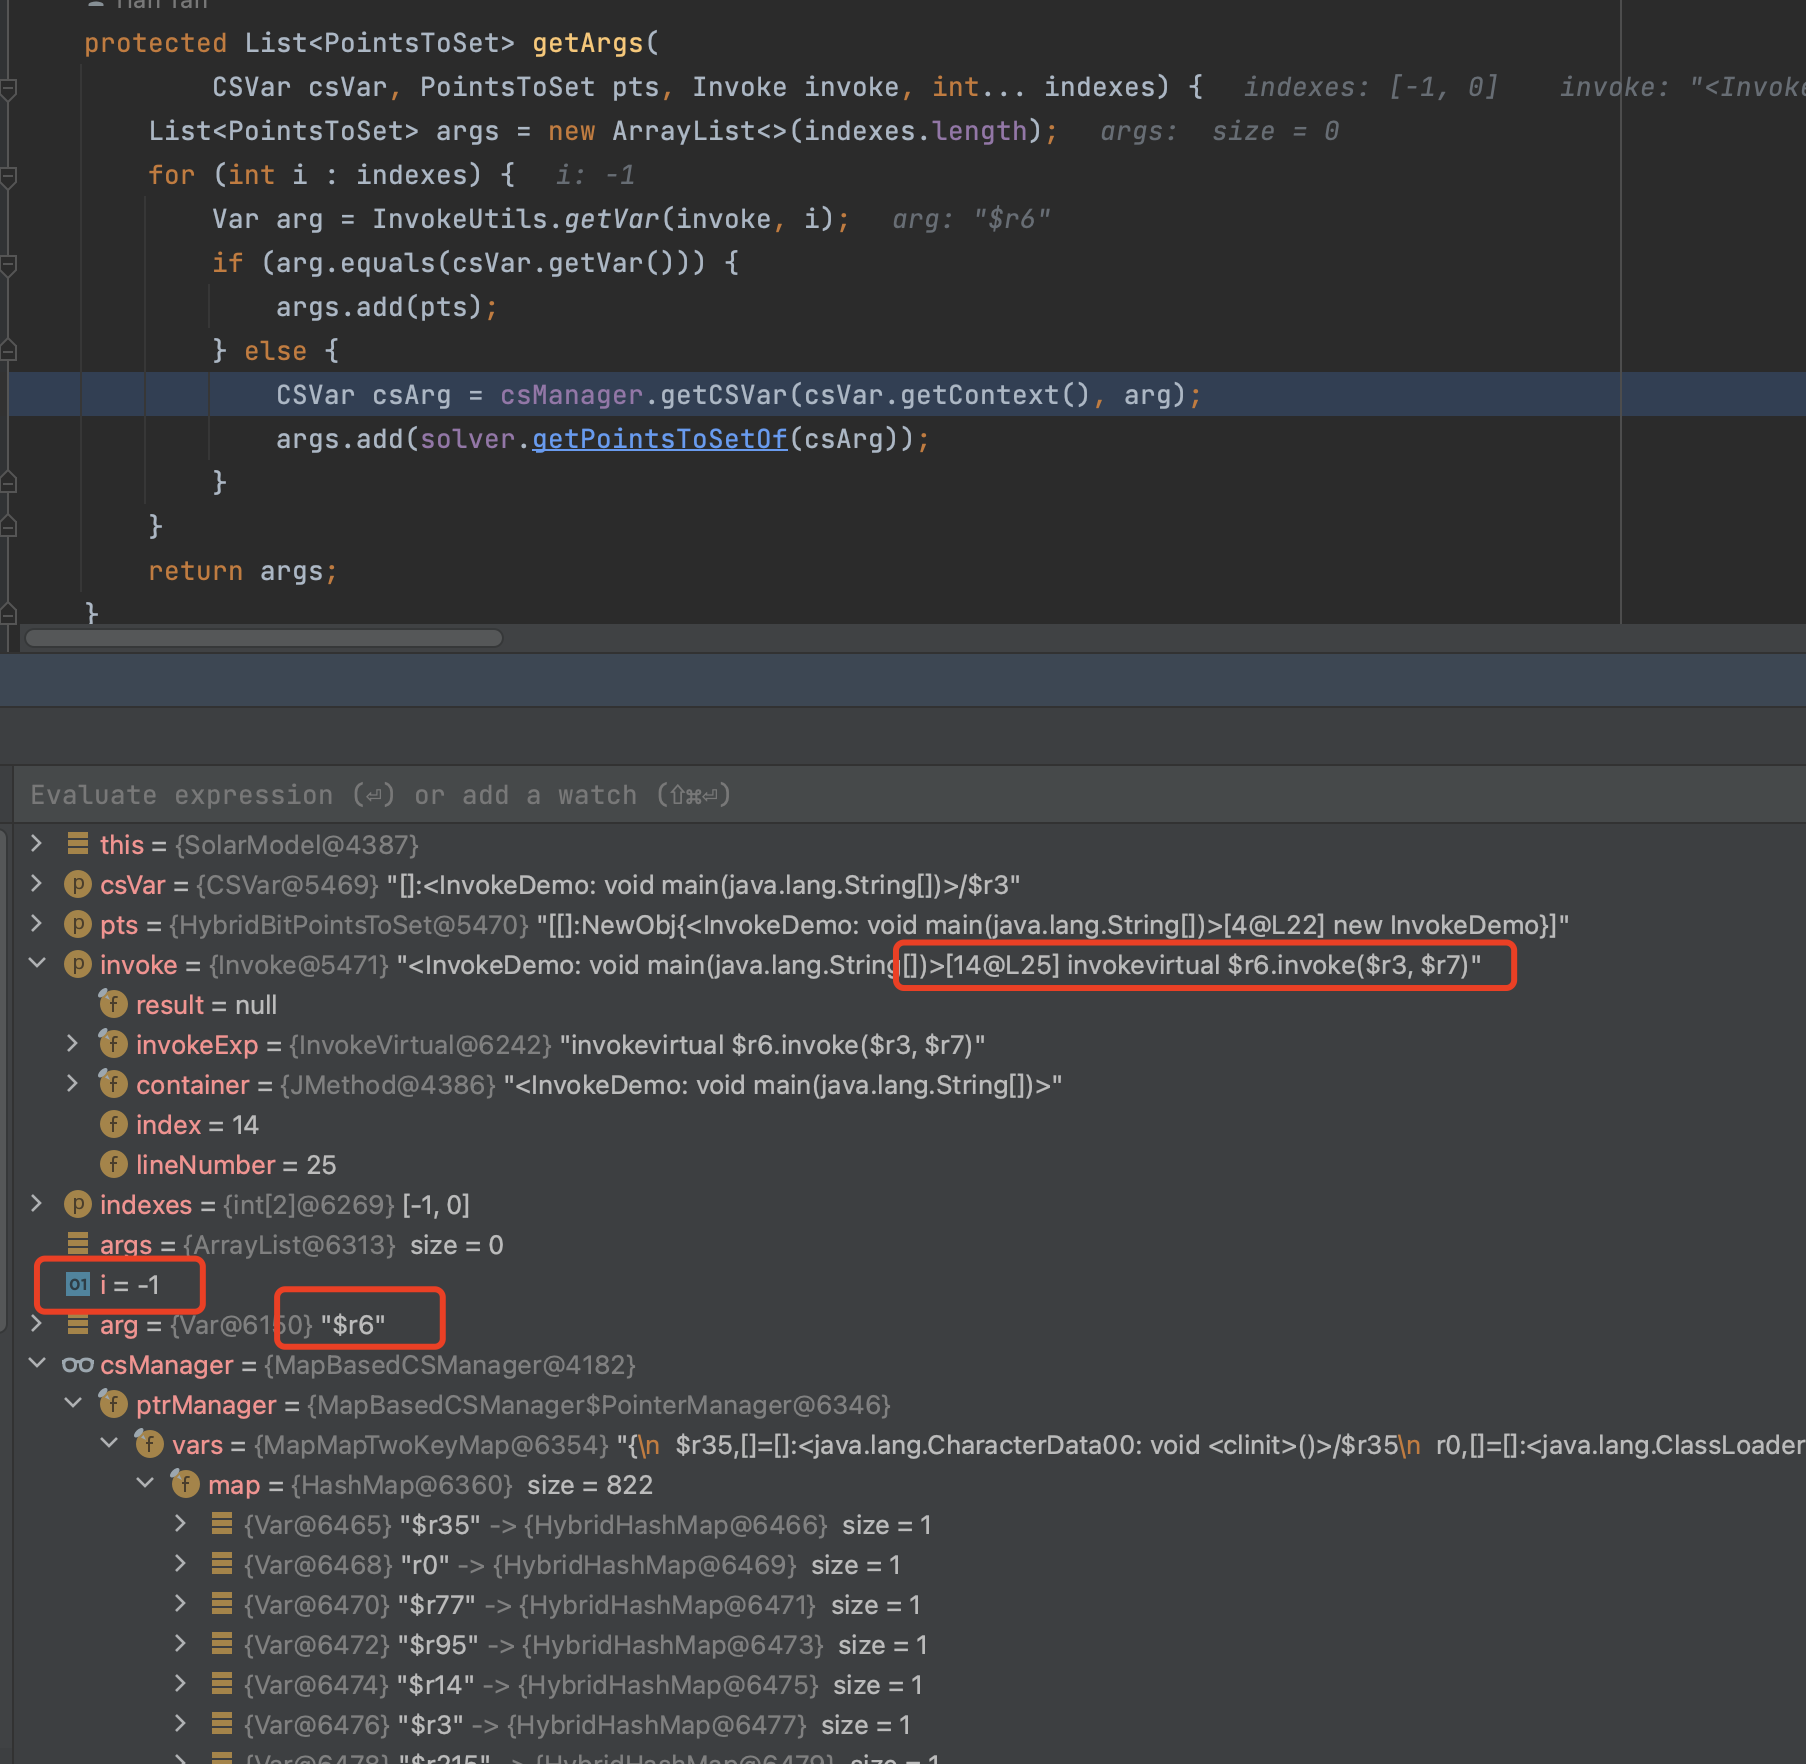The height and width of the screenshot is (1764, 1806).
Task: Click the field icon beside index = 14
Action: click(113, 1124)
